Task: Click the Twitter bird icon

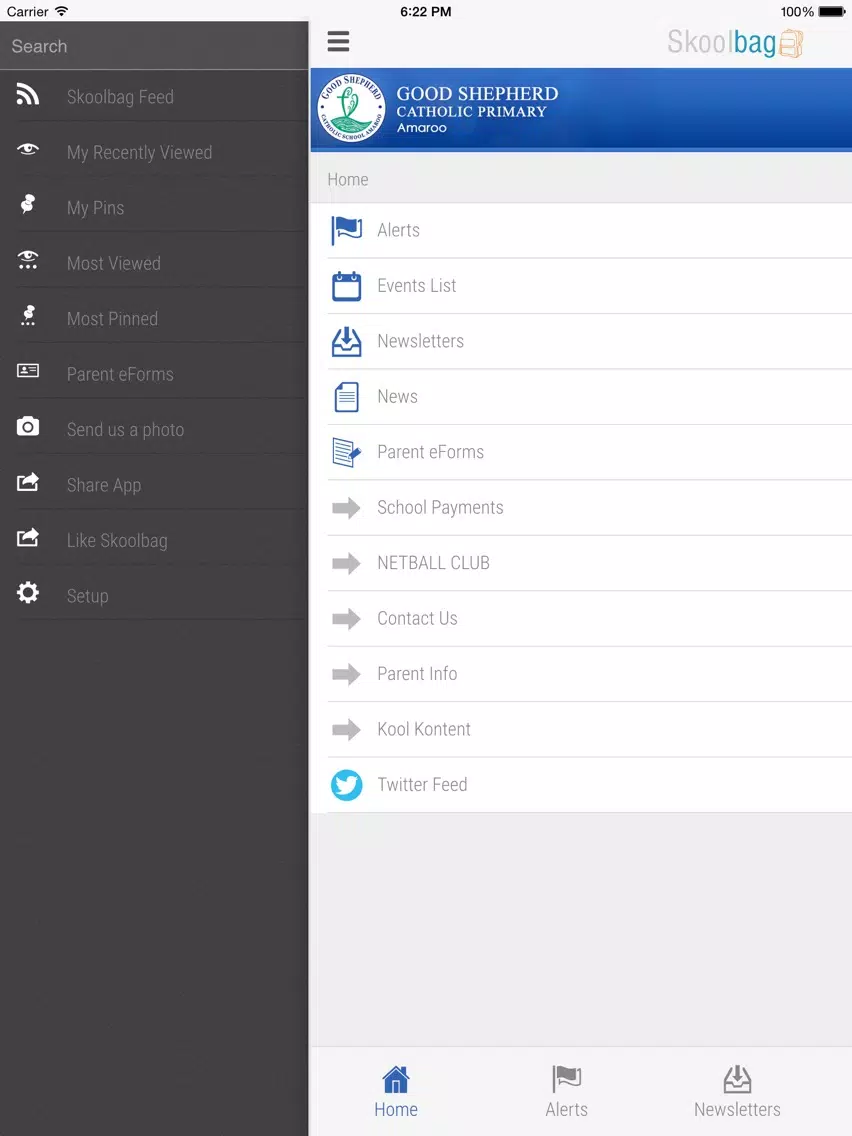Action: [346, 785]
